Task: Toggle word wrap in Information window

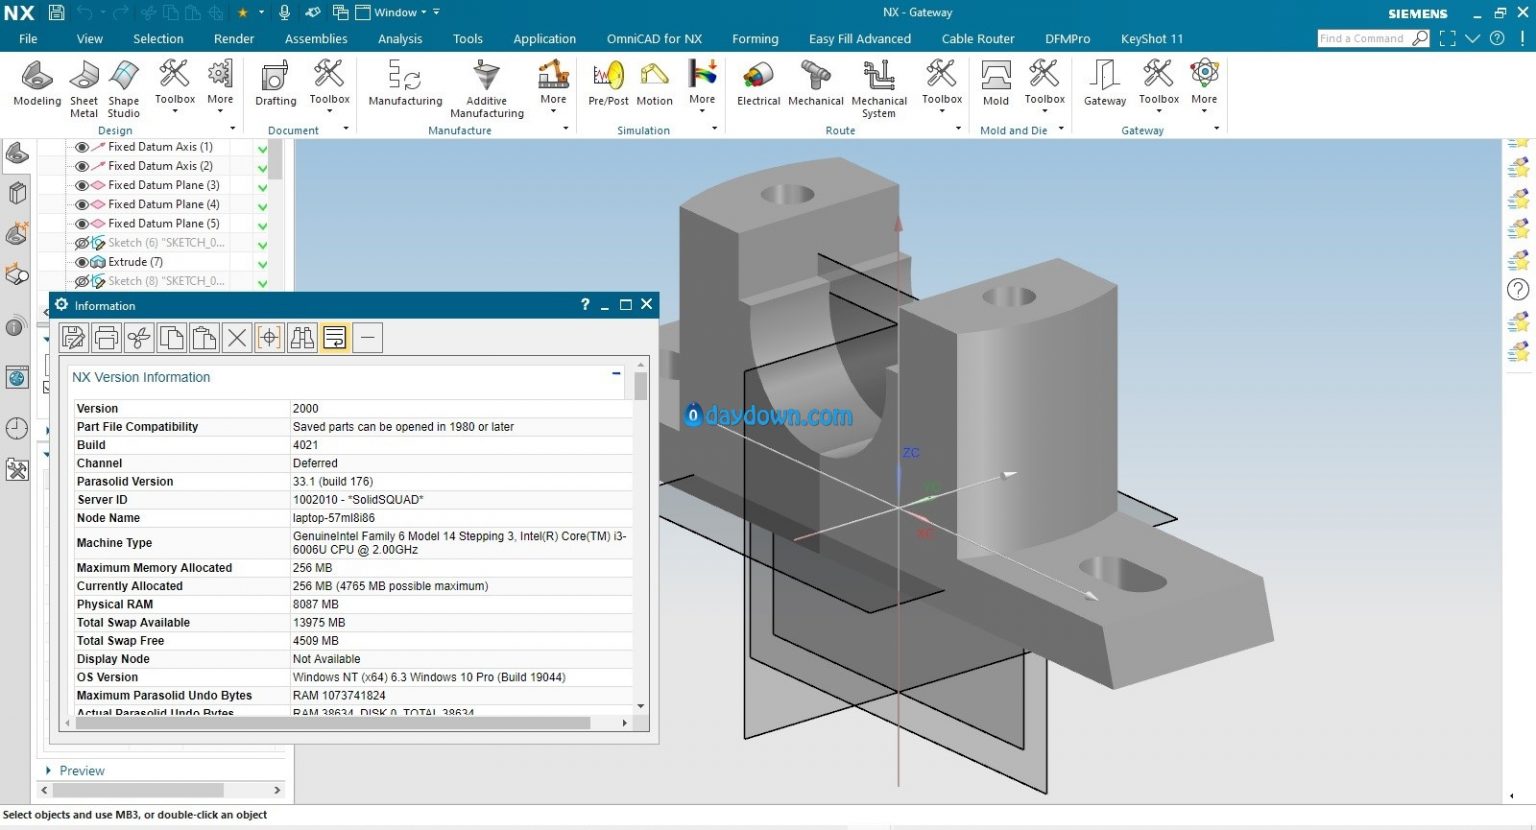Action: (335, 338)
